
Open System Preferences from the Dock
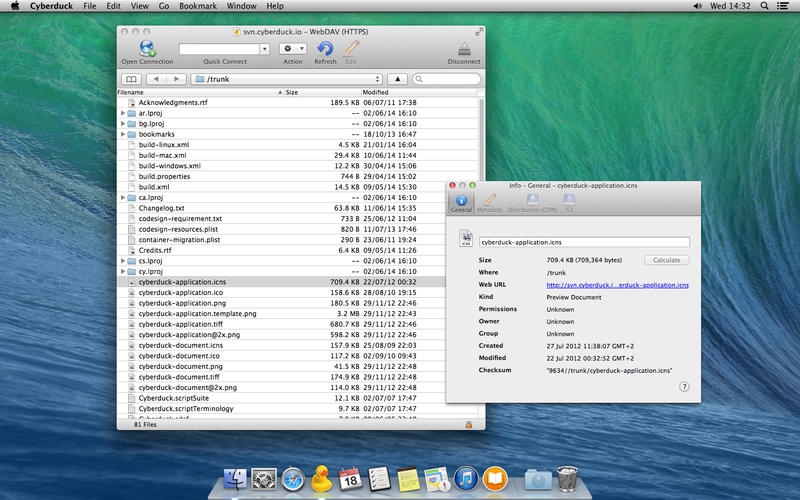point(264,480)
